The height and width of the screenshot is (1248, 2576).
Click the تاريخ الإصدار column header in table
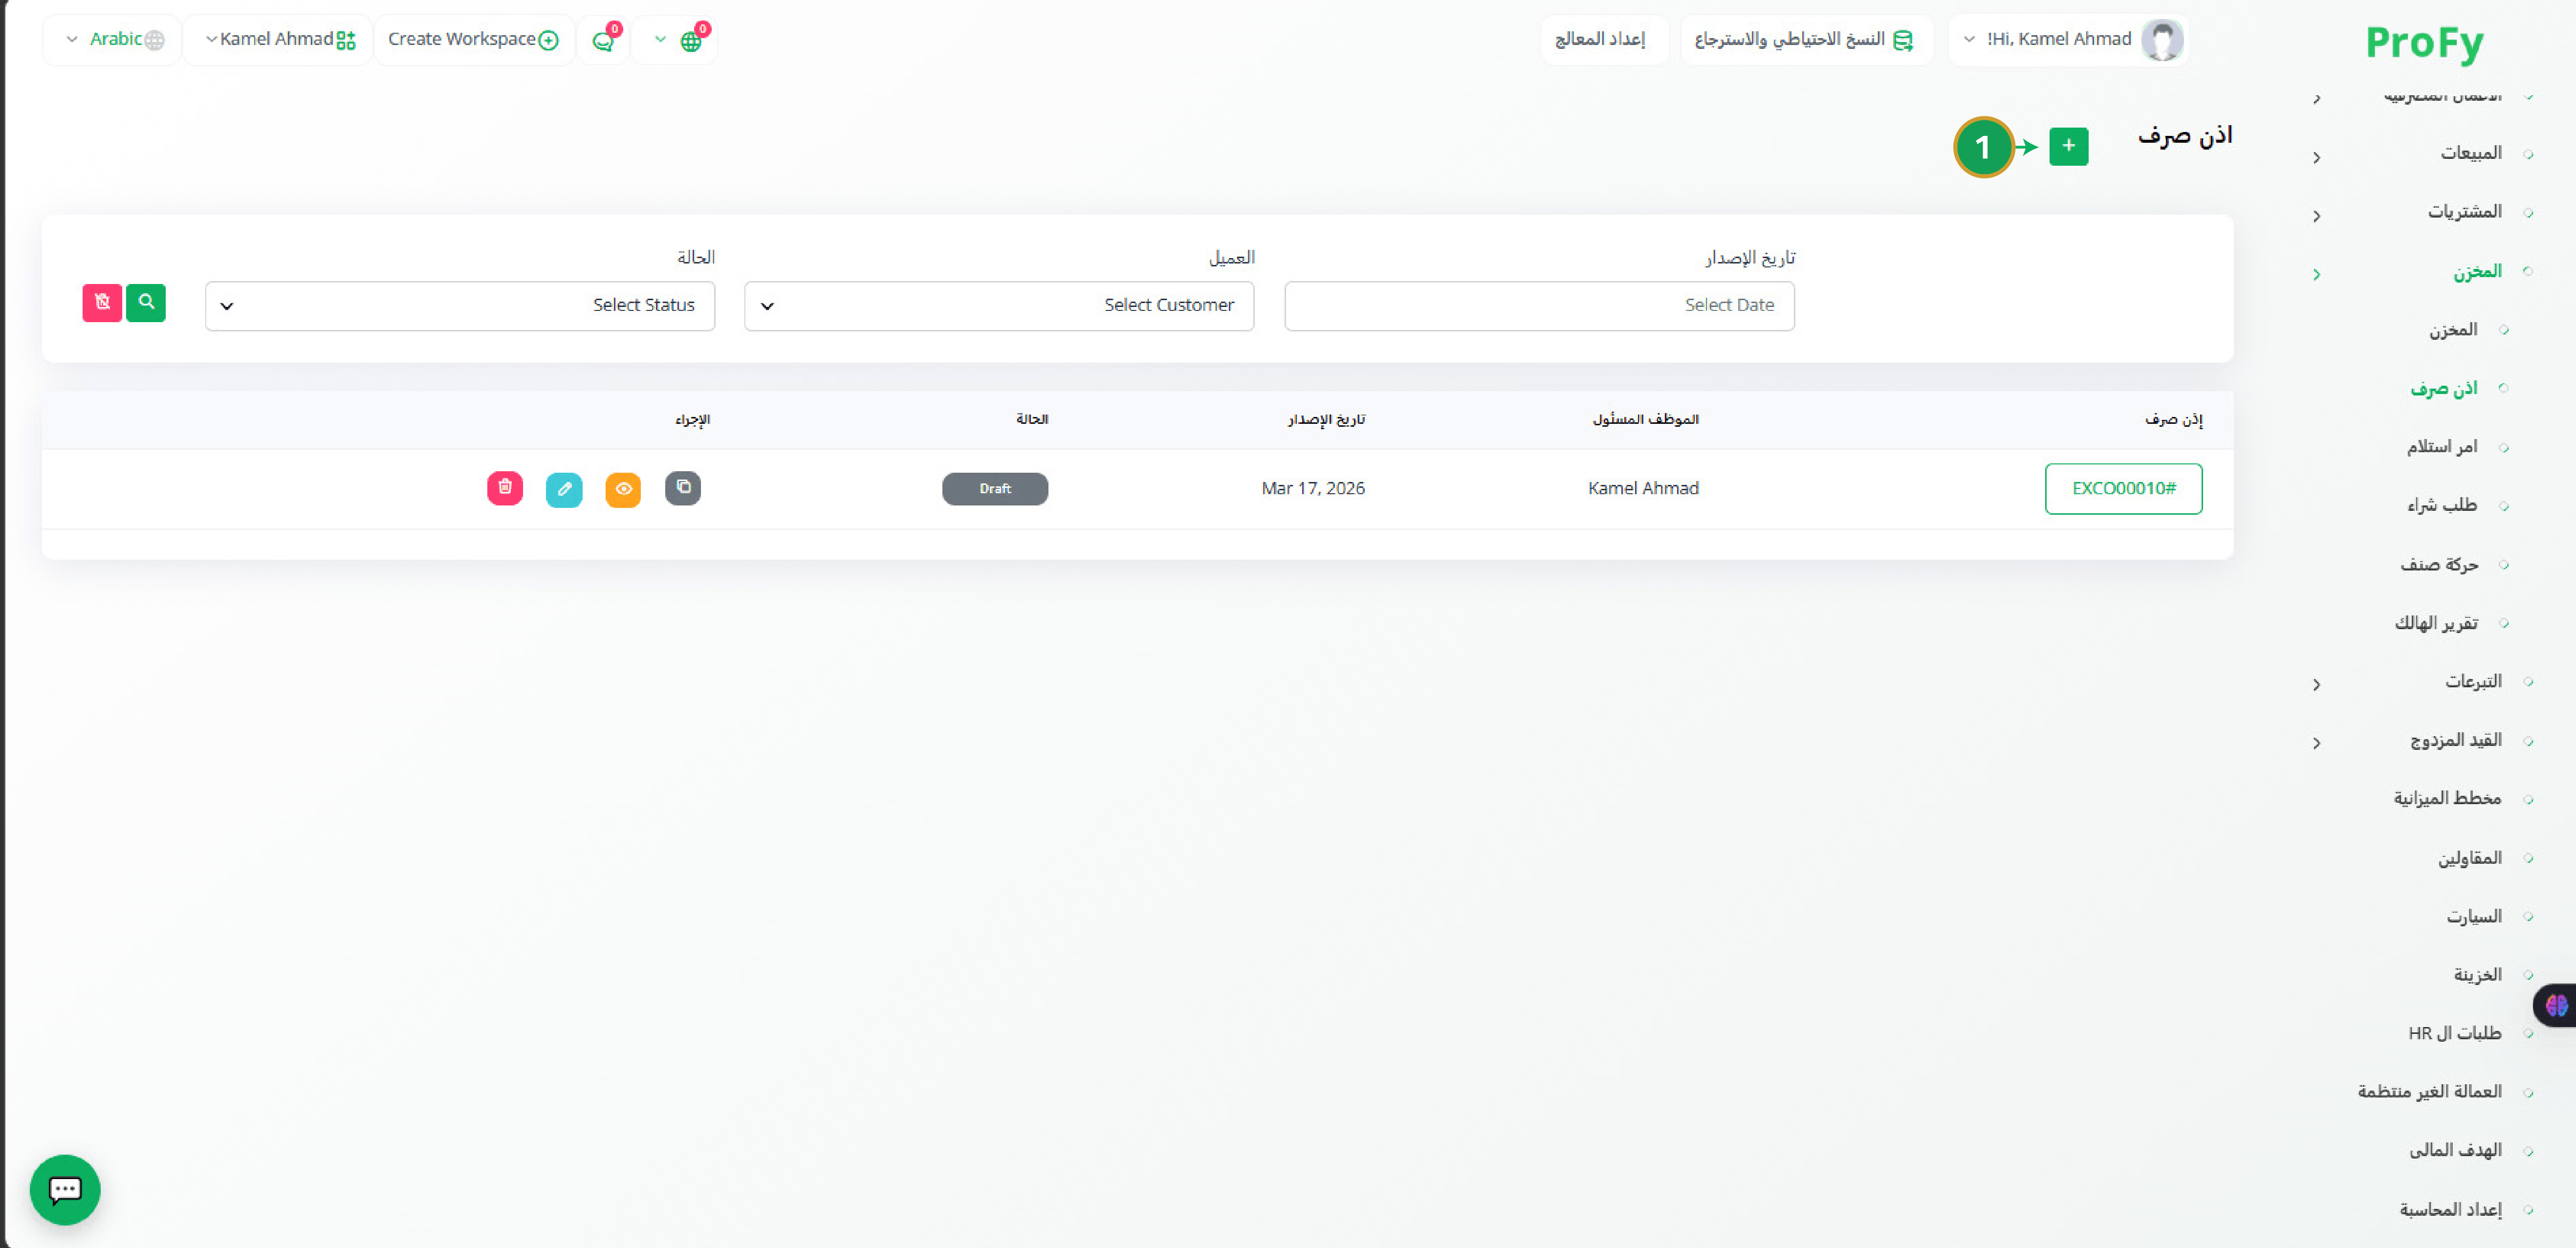pyautogui.click(x=1326, y=419)
